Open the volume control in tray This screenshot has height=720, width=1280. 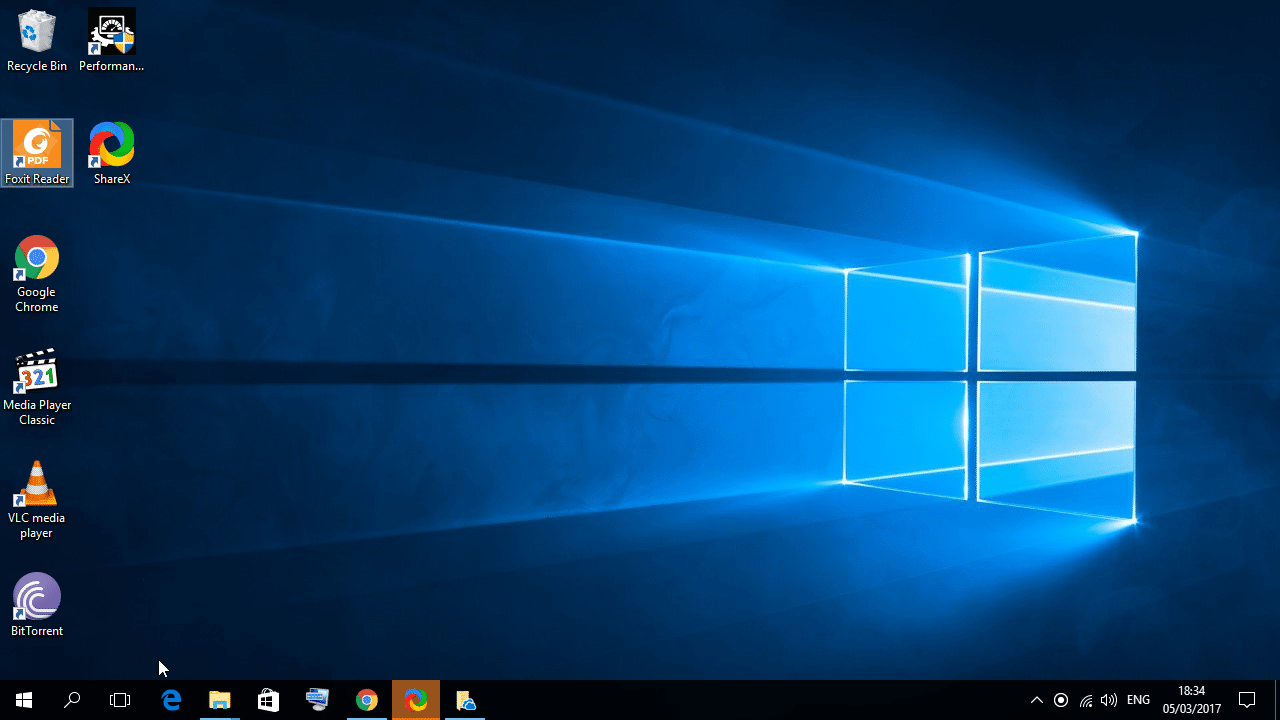(1109, 700)
